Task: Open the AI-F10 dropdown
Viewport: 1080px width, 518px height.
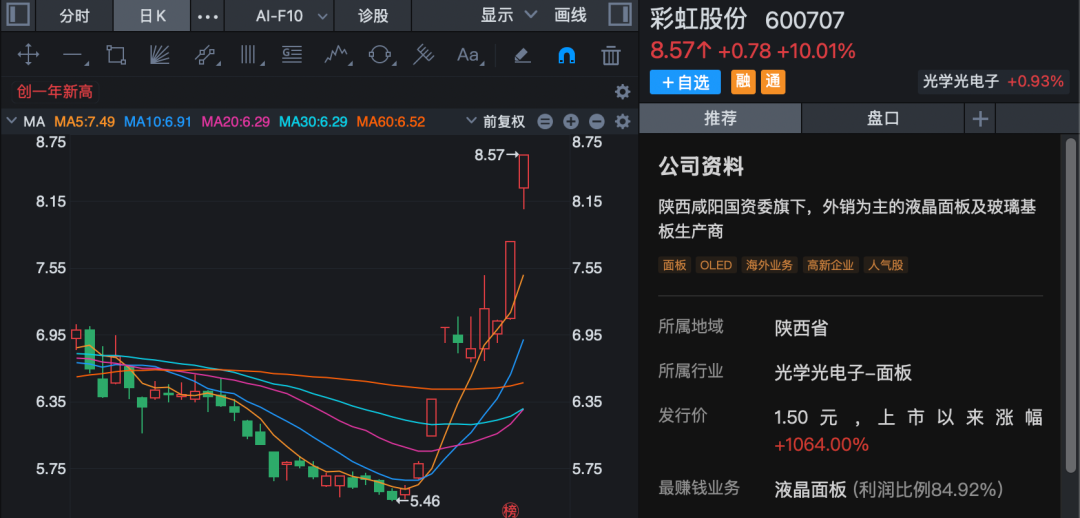Action: click(292, 16)
